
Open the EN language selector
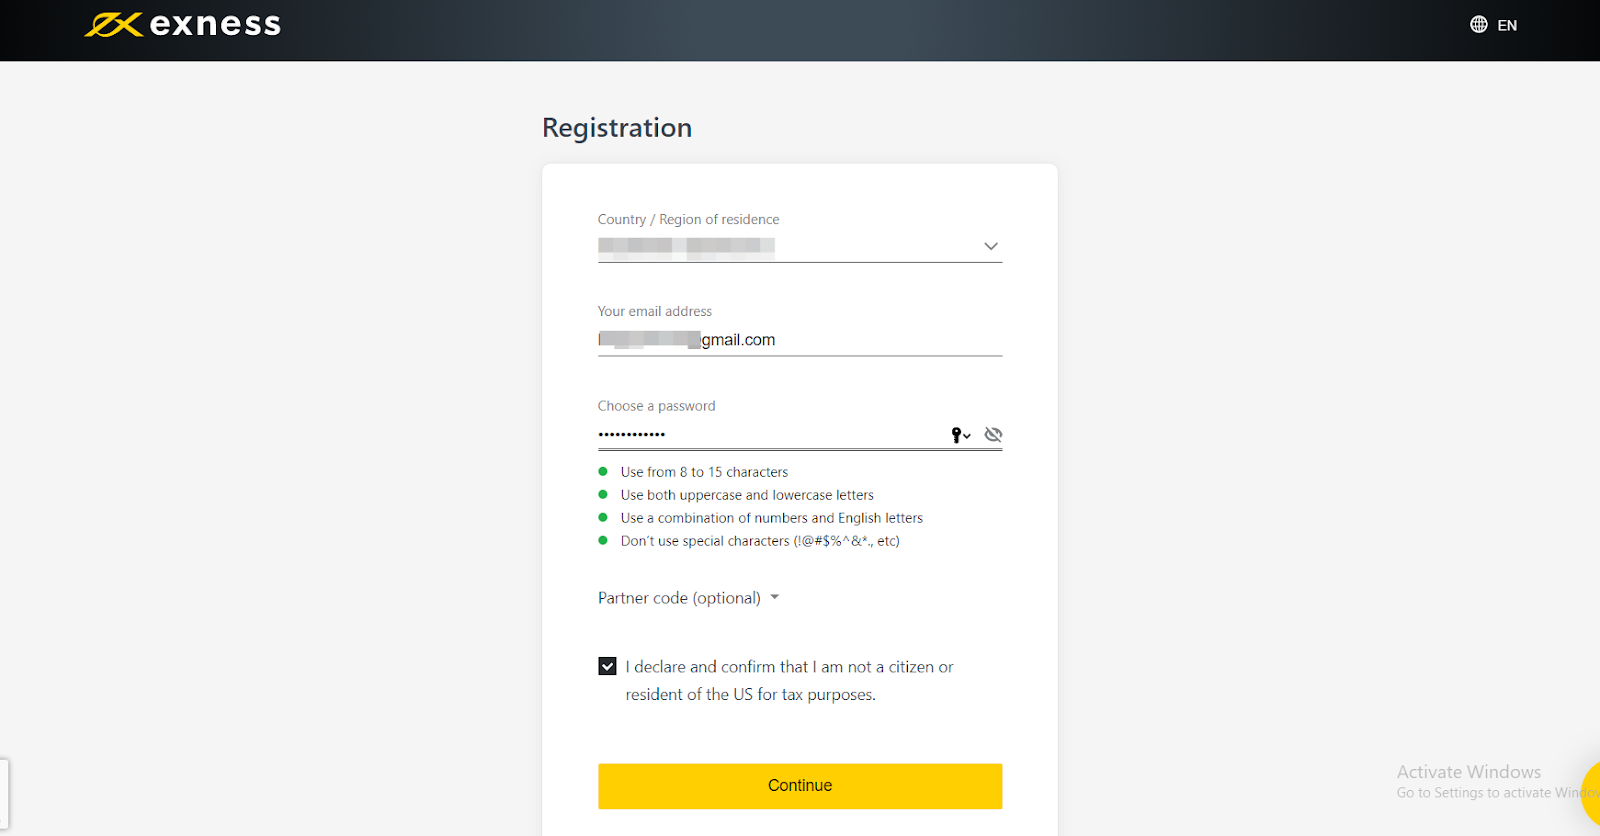(x=1506, y=26)
